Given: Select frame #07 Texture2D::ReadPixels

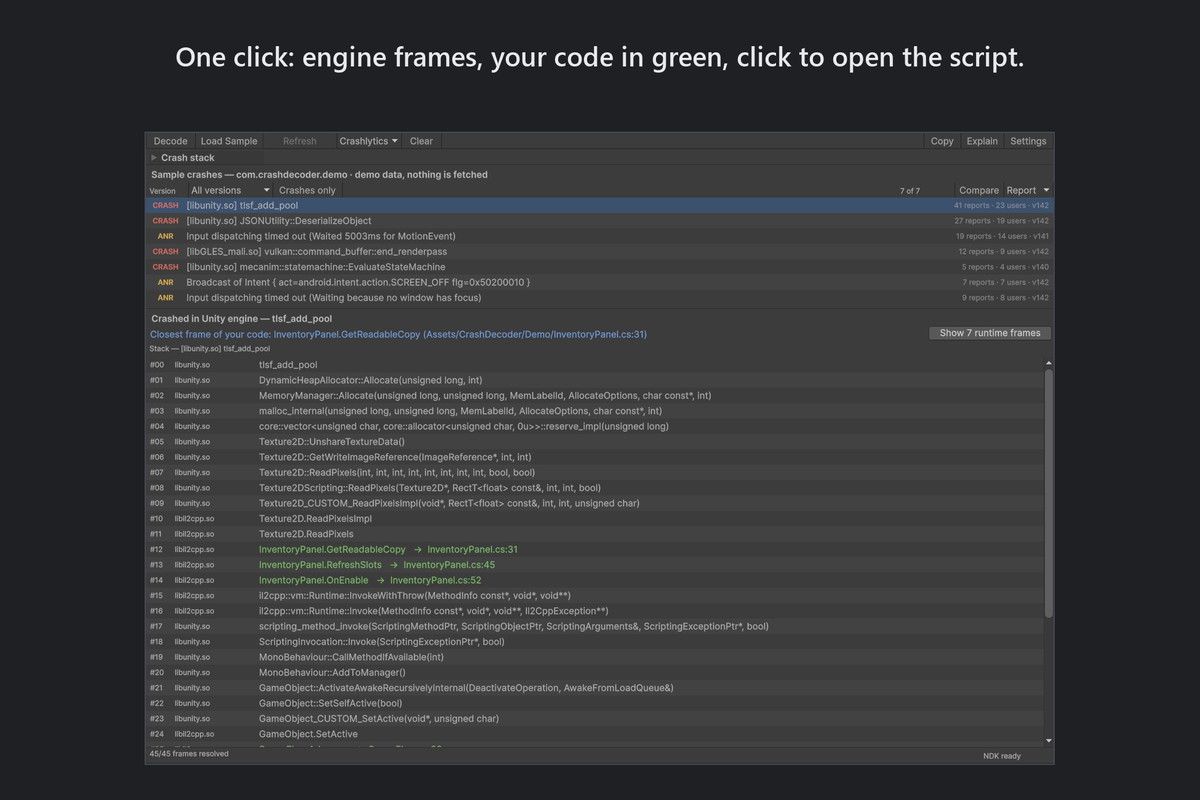Looking at the screenshot, I should (x=595, y=472).
